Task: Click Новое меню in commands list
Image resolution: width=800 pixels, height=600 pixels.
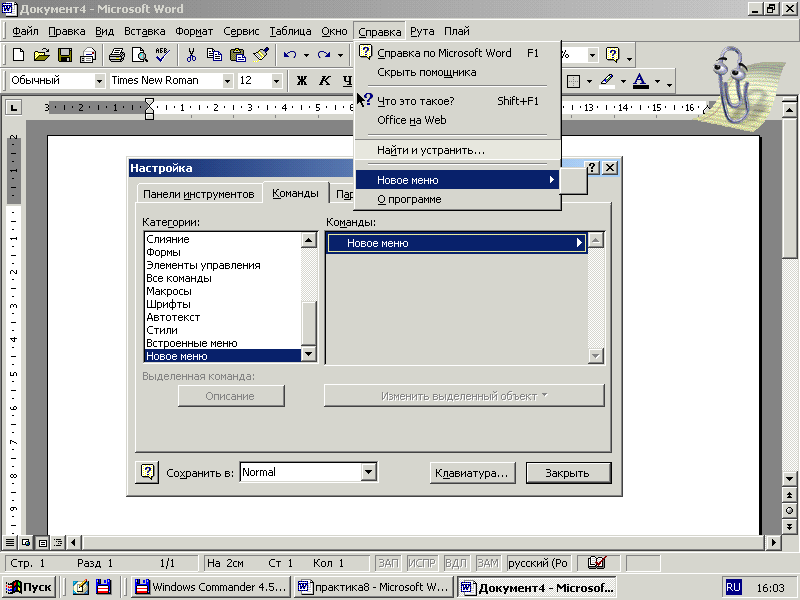Action: [457, 243]
